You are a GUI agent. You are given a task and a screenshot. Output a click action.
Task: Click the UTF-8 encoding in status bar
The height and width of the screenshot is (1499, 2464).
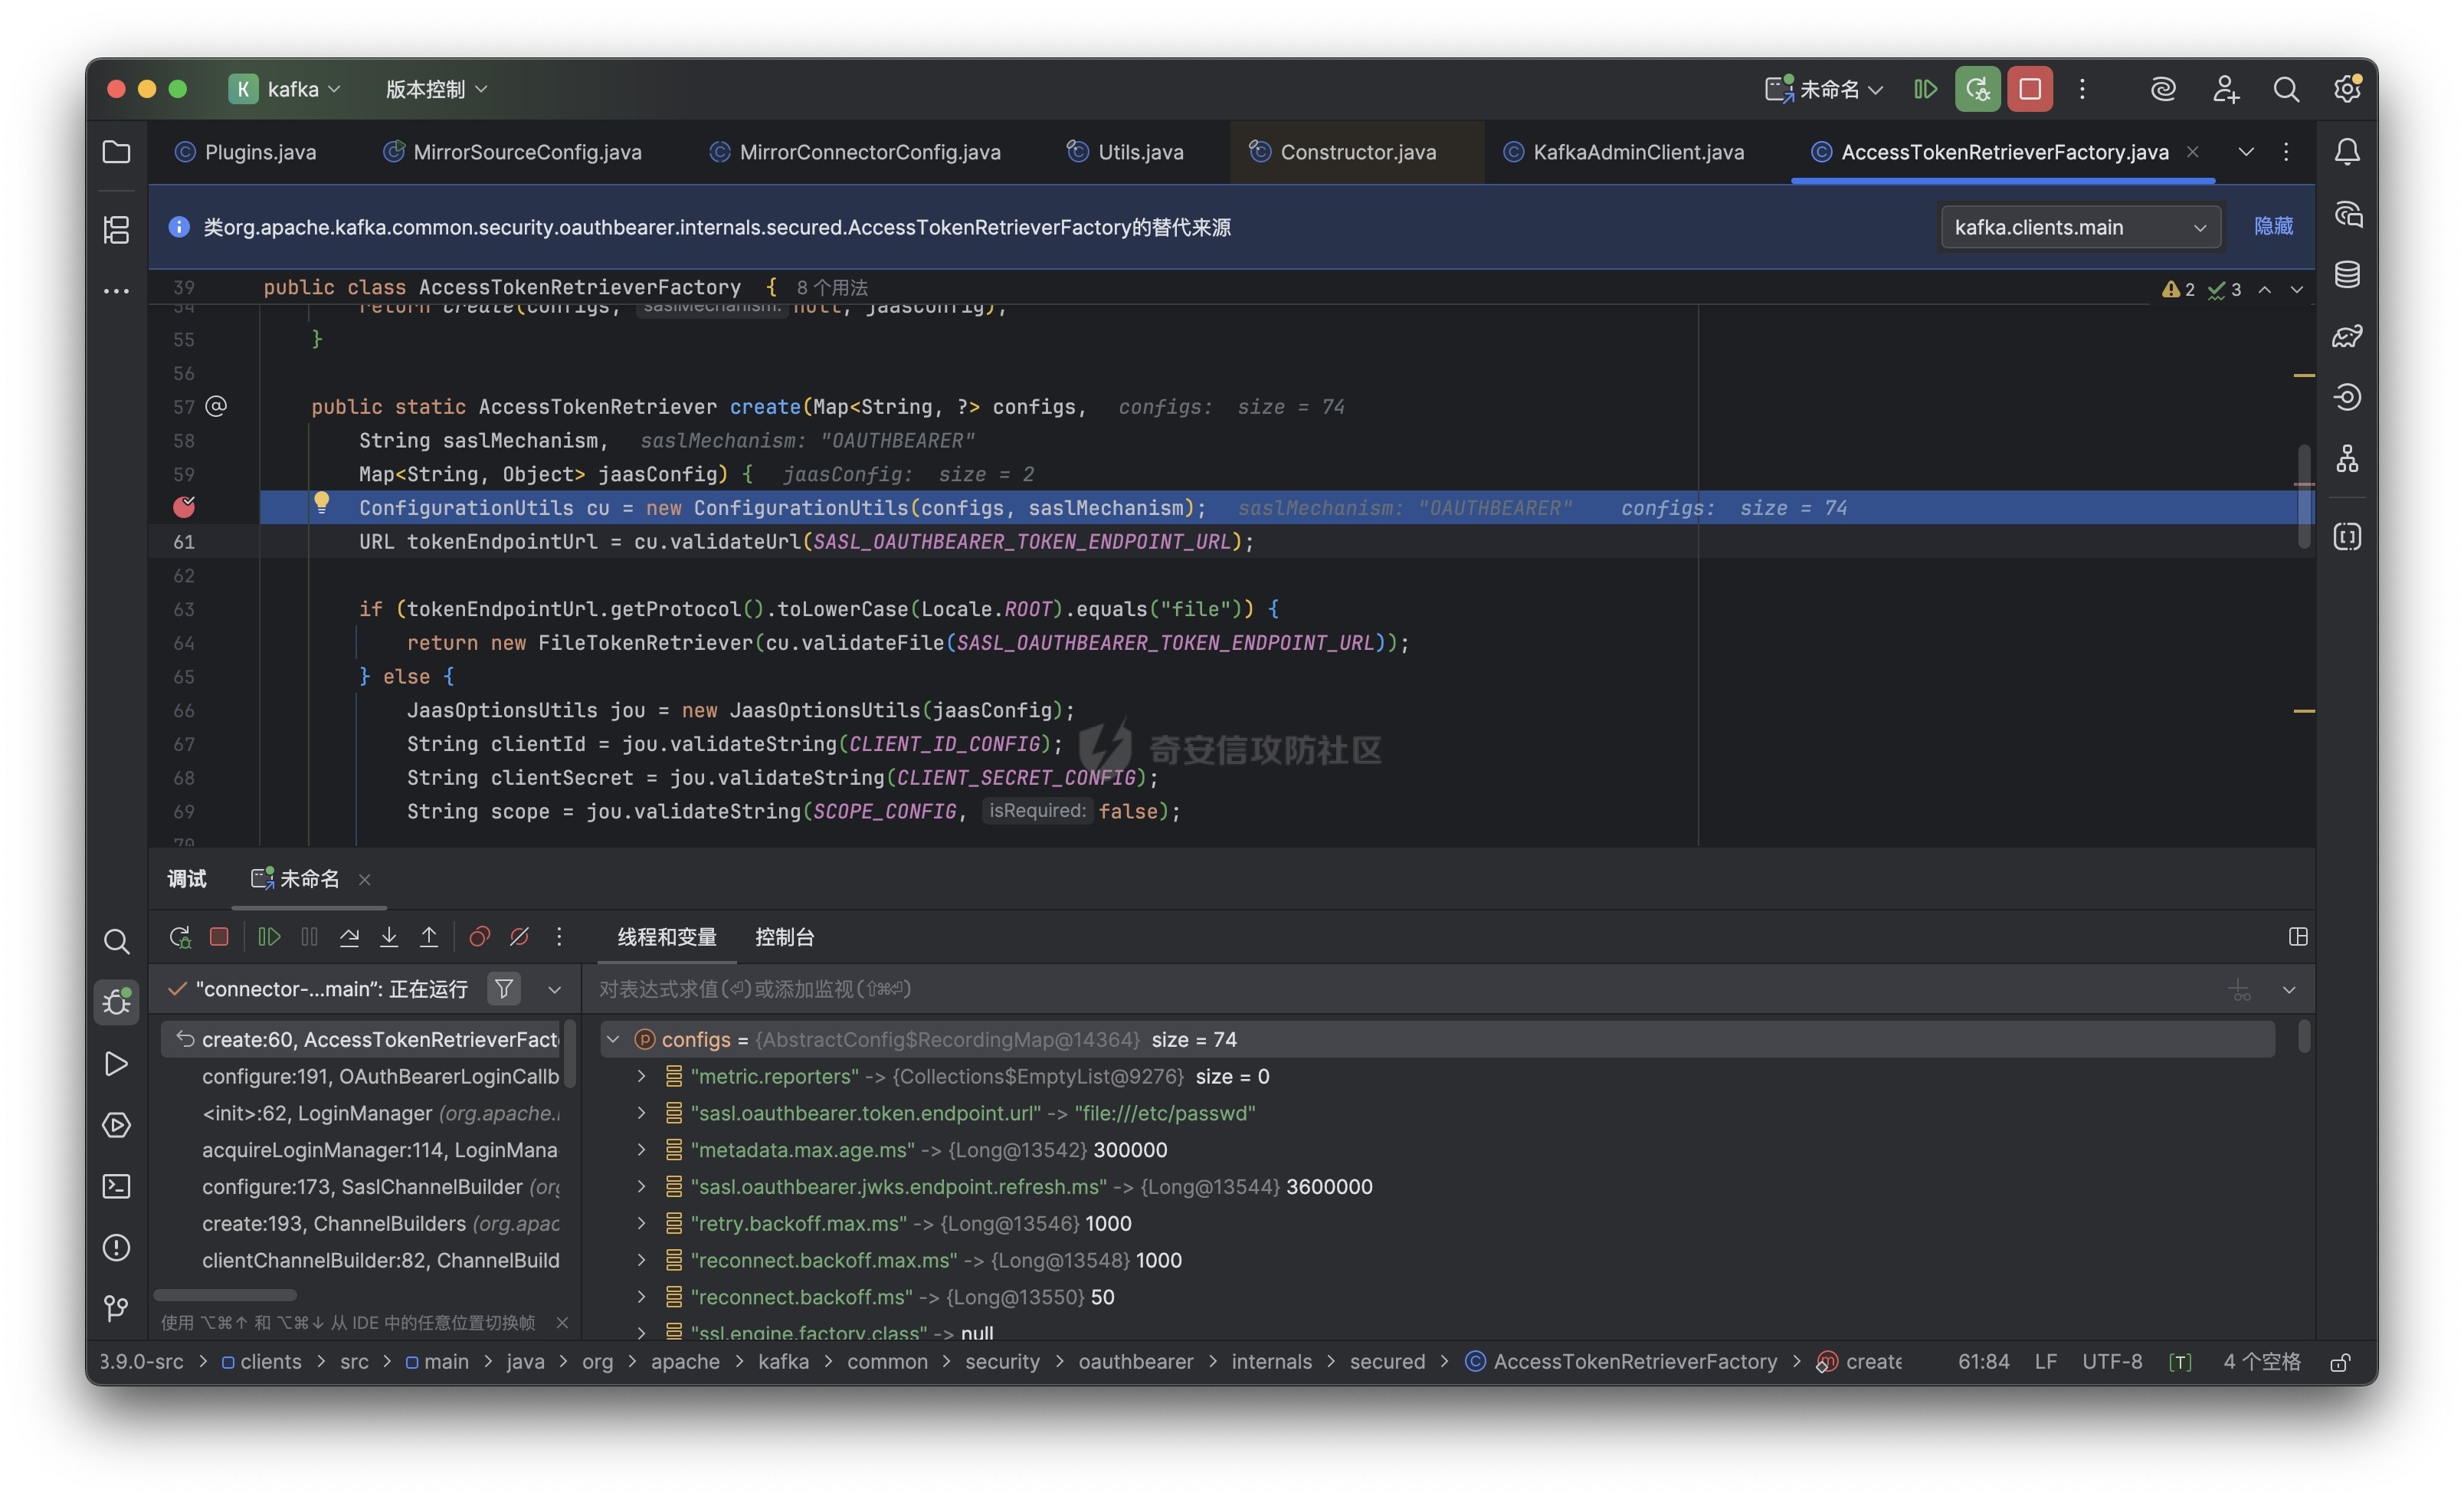pyautogui.click(x=2112, y=1362)
